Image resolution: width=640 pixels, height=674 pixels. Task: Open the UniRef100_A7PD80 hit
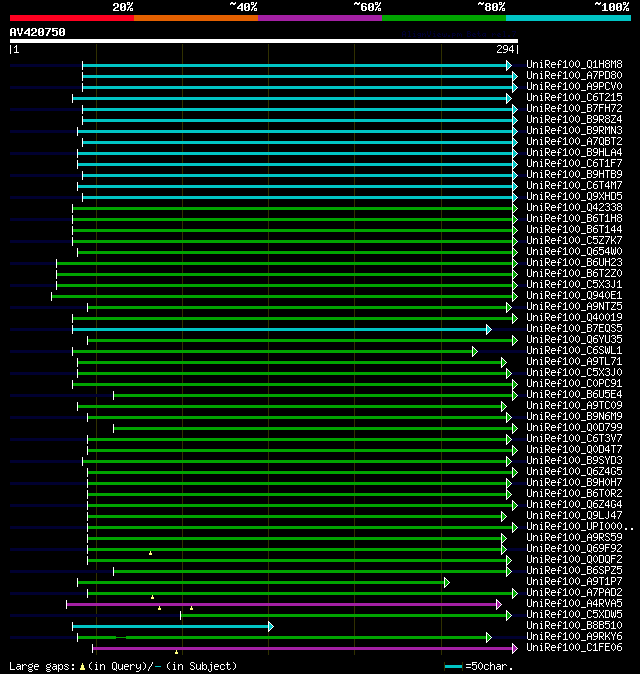[x=574, y=76]
